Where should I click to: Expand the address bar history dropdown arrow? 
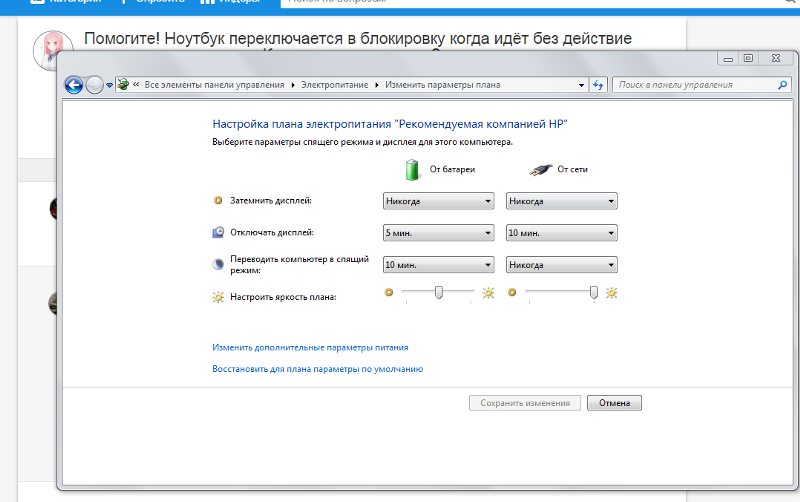click(581, 85)
